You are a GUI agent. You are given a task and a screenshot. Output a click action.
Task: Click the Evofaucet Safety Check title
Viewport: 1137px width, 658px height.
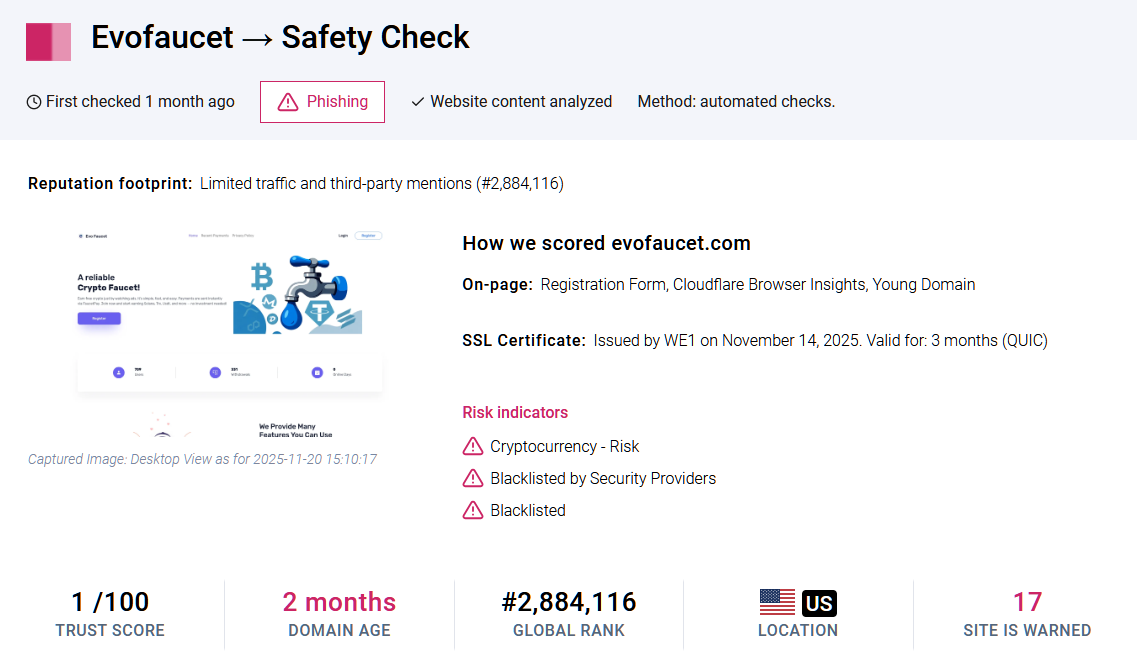coord(280,38)
